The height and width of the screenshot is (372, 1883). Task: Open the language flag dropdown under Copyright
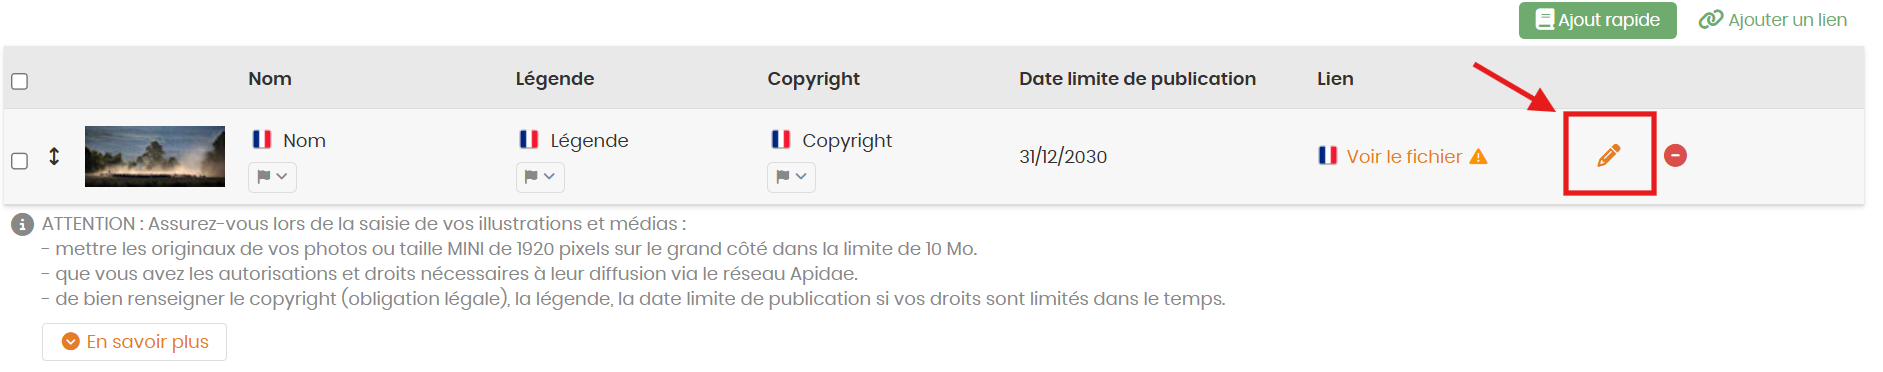[x=791, y=177]
